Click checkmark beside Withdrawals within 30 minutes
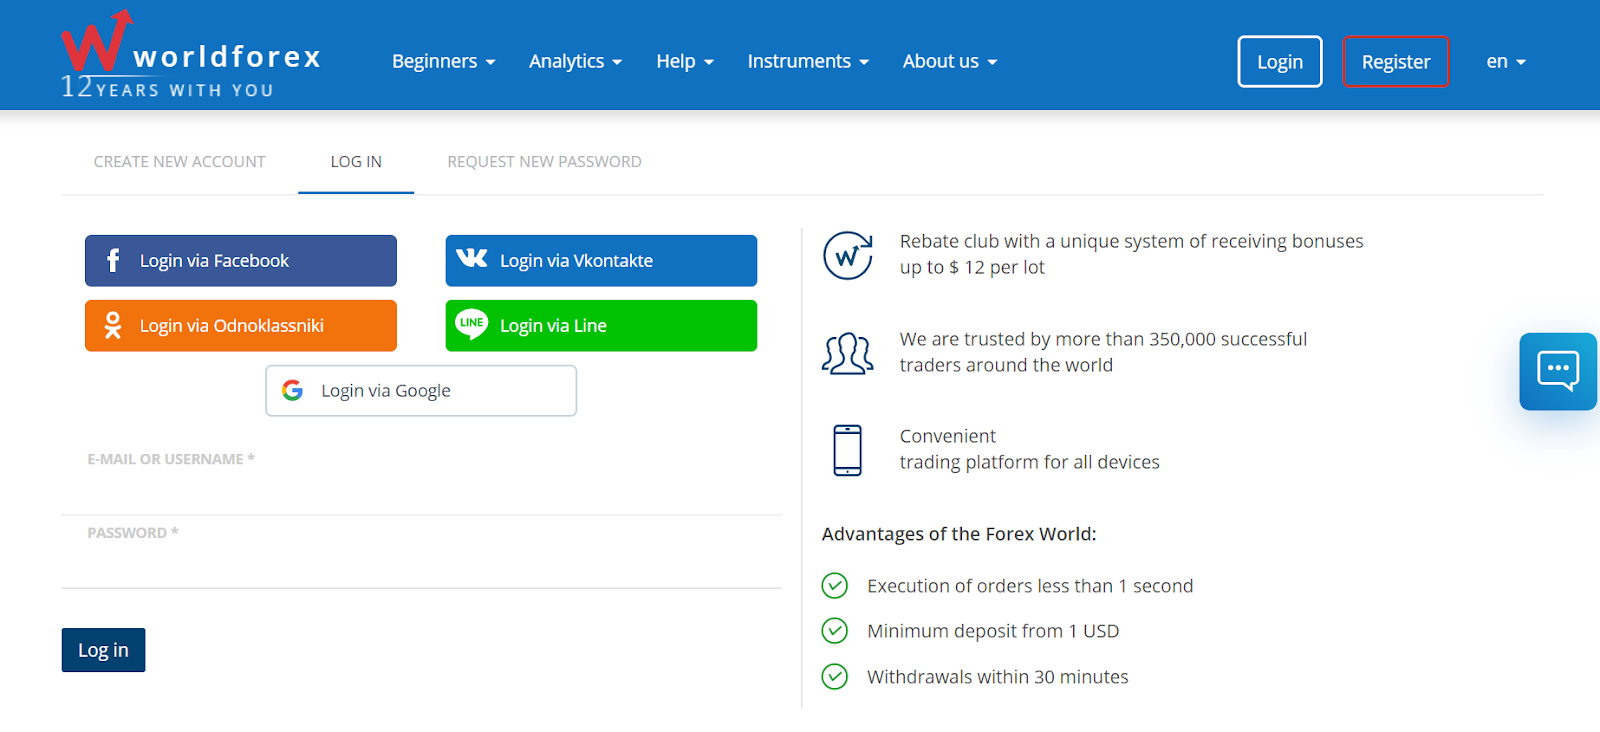The width and height of the screenshot is (1600, 732). [x=834, y=676]
